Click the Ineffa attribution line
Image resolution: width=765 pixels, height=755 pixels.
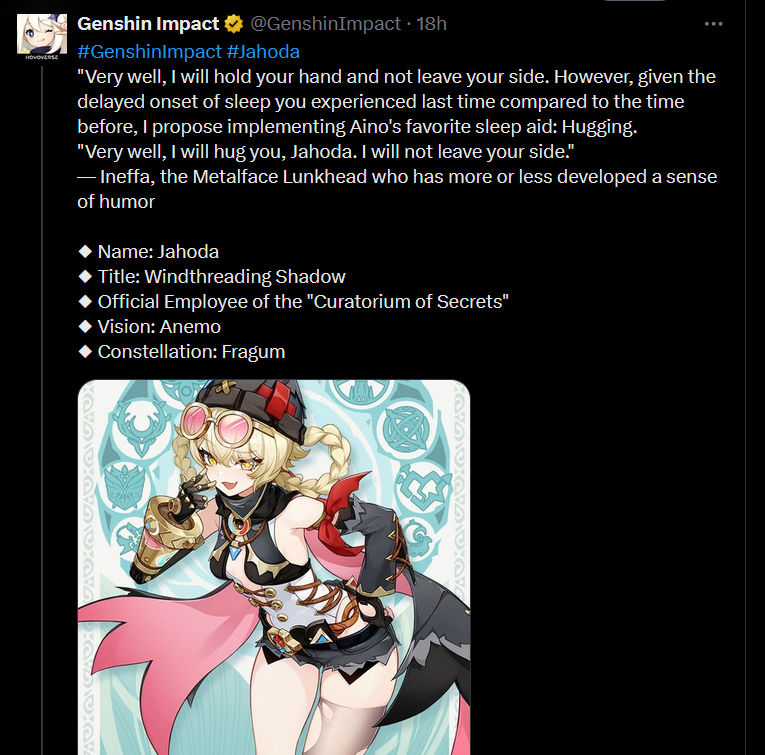(397, 189)
